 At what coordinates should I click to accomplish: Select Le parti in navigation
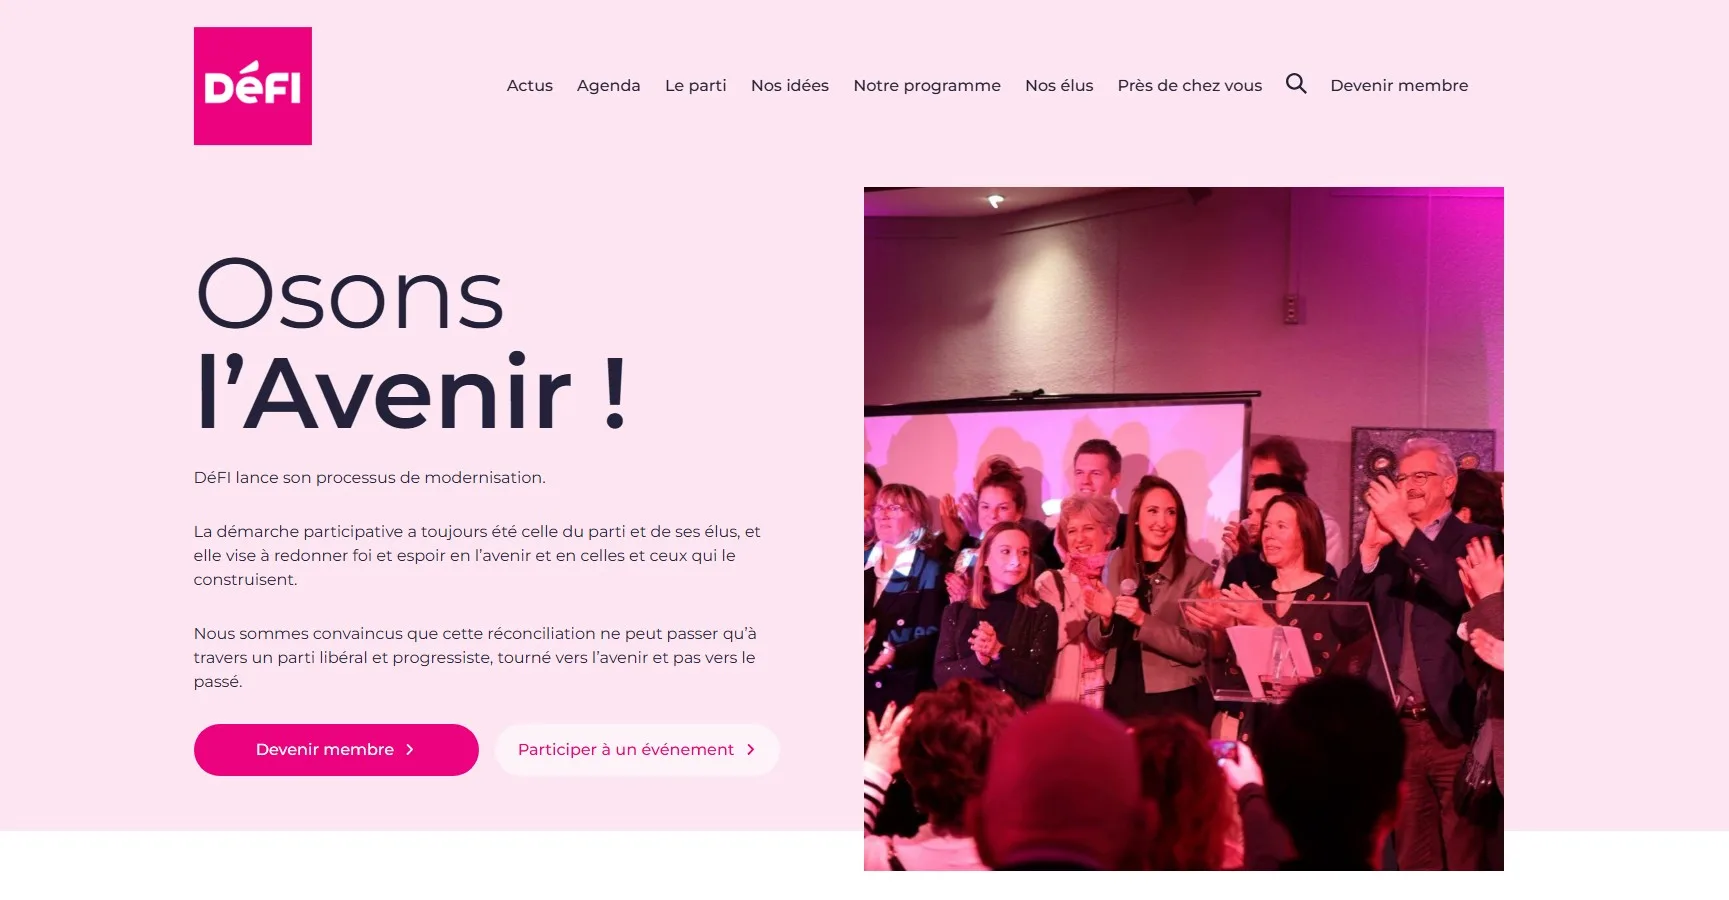tap(695, 86)
